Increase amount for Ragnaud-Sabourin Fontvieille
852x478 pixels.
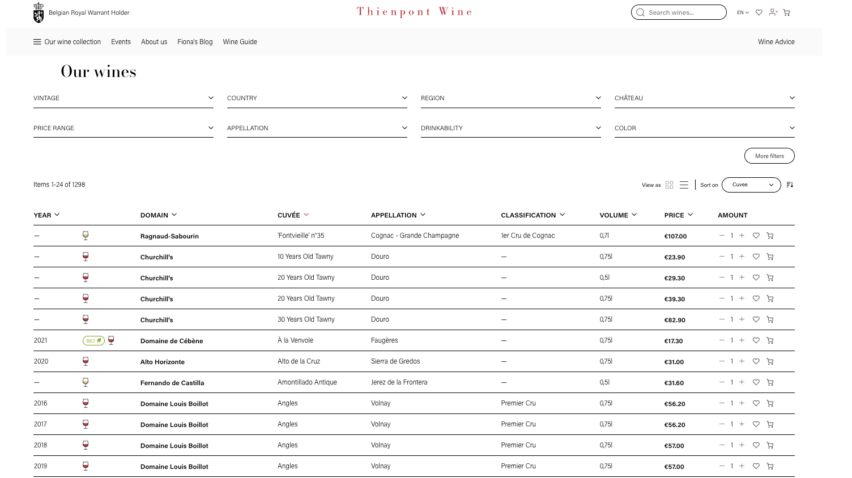742,236
